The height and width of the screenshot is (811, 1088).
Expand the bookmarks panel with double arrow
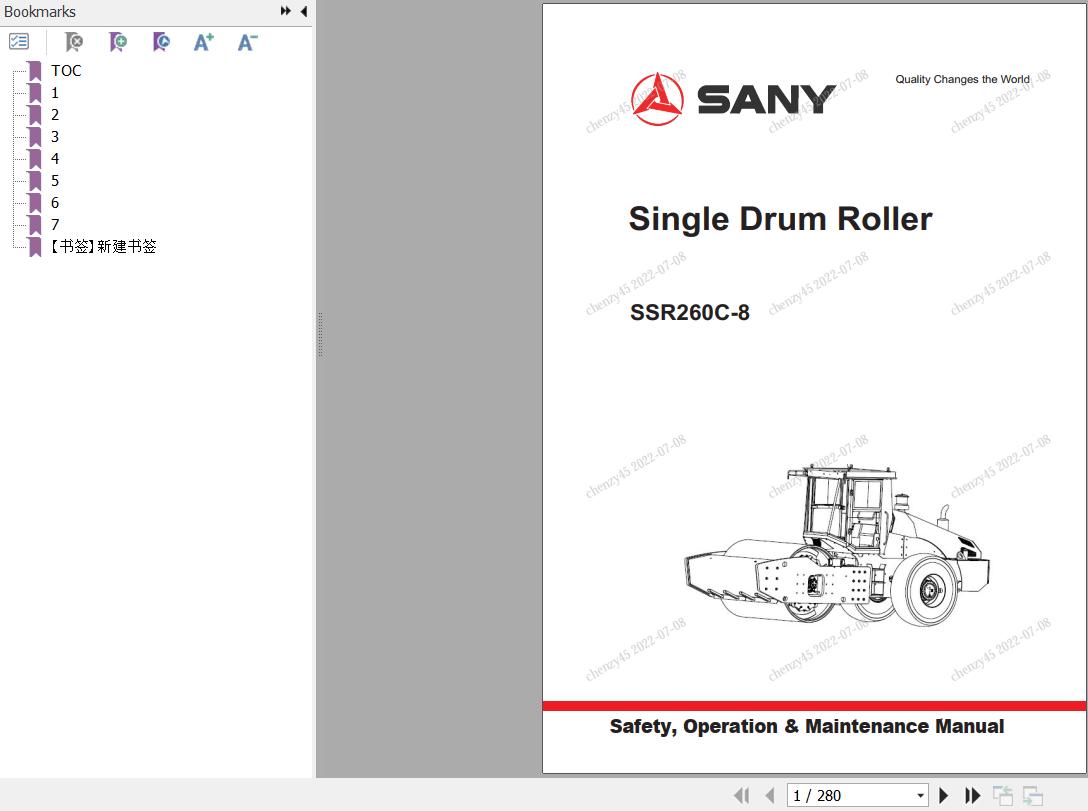[x=285, y=11]
